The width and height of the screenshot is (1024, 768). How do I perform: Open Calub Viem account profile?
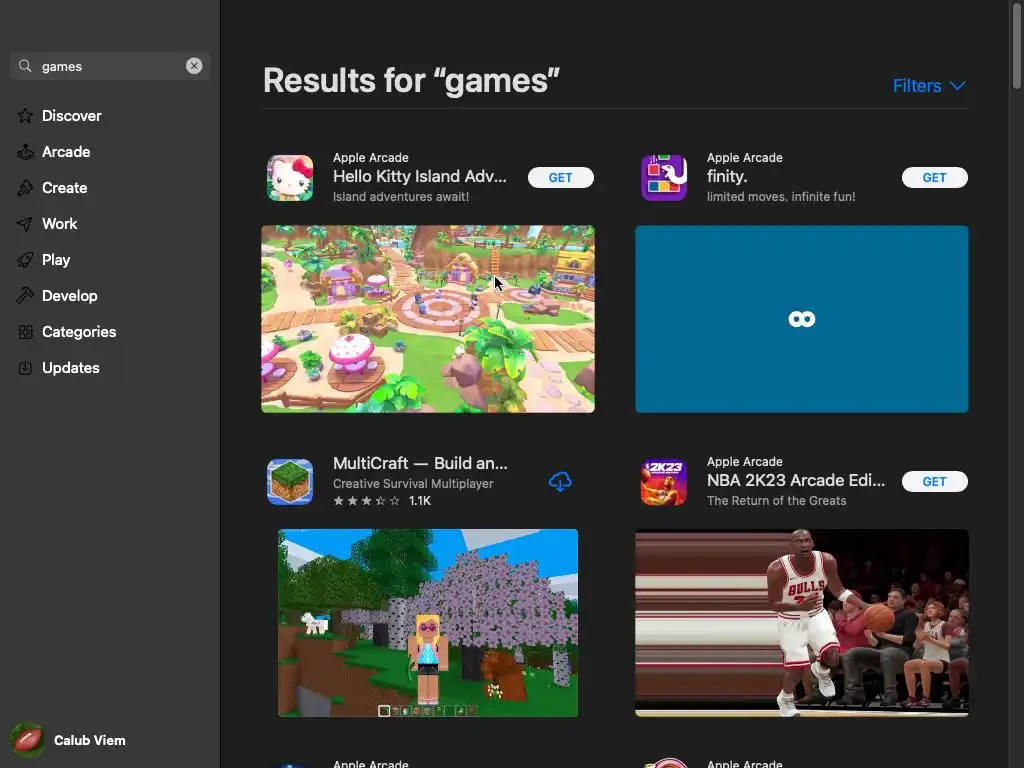[69, 740]
